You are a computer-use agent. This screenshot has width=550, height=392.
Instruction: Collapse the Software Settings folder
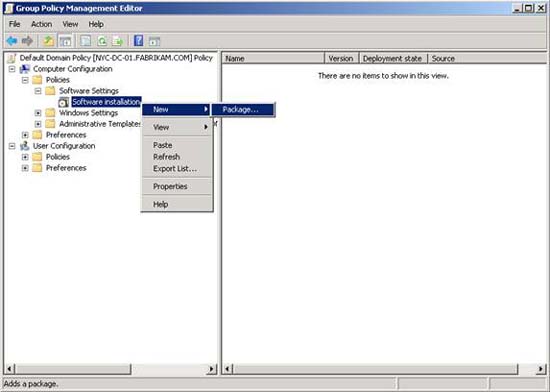point(38,91)
